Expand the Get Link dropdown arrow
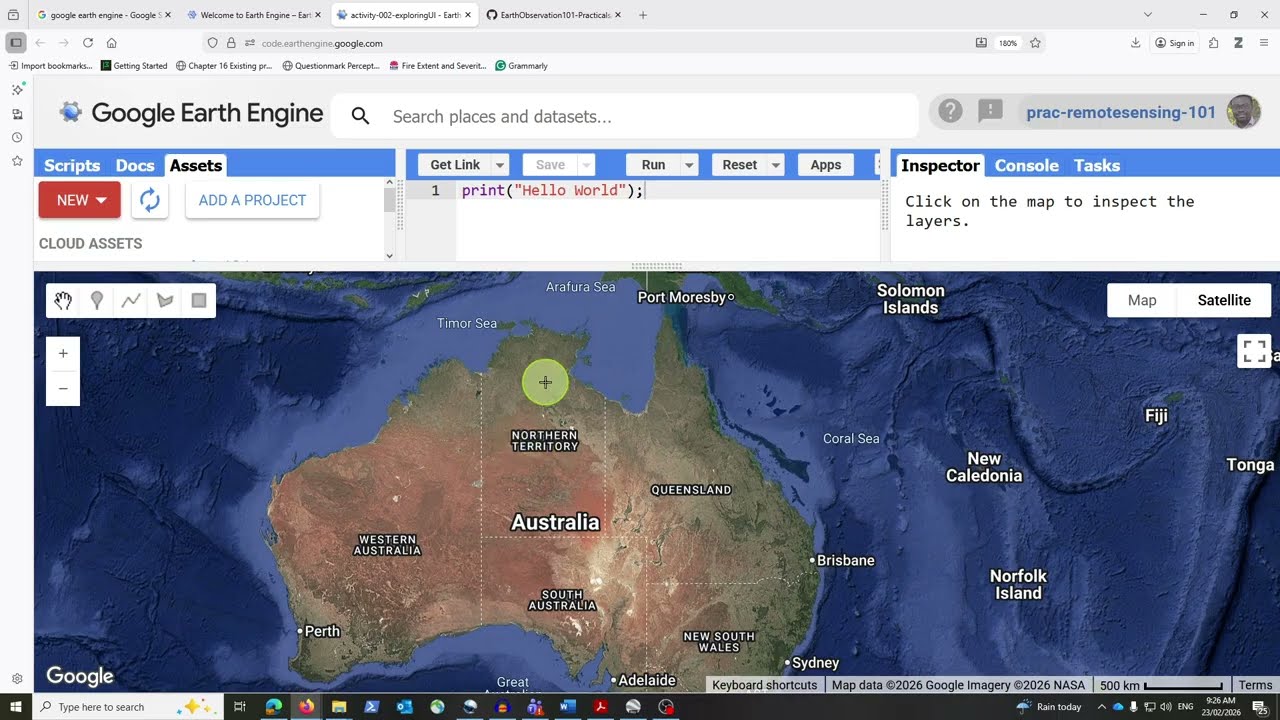The width and height of the screenshot is (1280, 720). pos(500,165)
